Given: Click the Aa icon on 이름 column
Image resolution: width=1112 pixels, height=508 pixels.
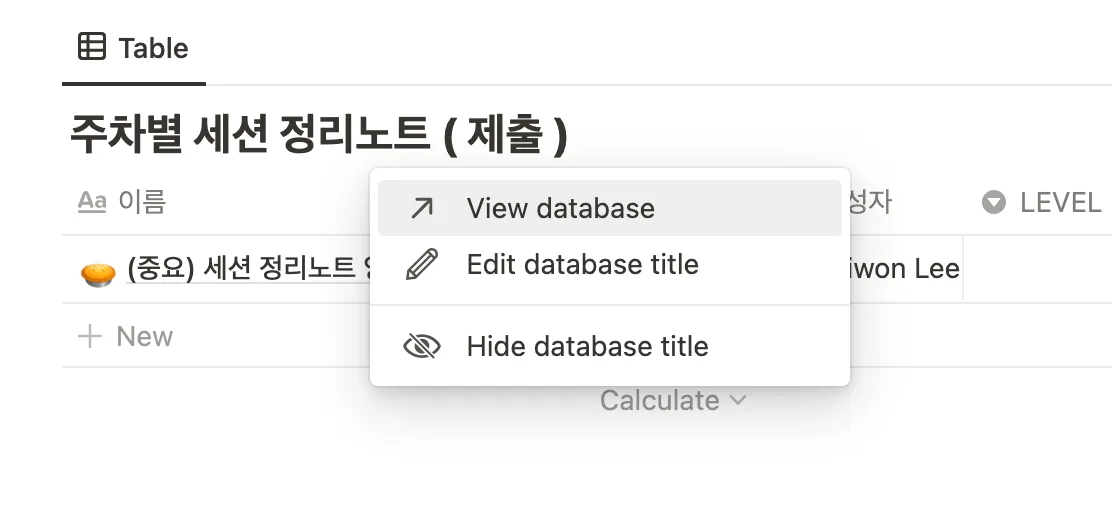Looking at the screenshot, I should 92,202.
